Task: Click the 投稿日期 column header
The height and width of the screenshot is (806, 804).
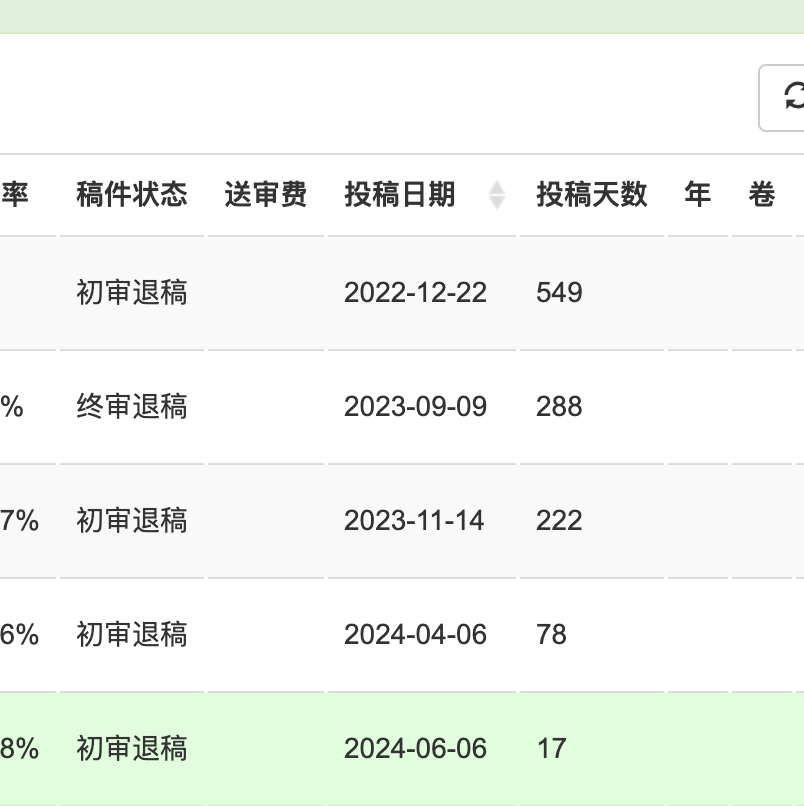Action: point(399,194)
